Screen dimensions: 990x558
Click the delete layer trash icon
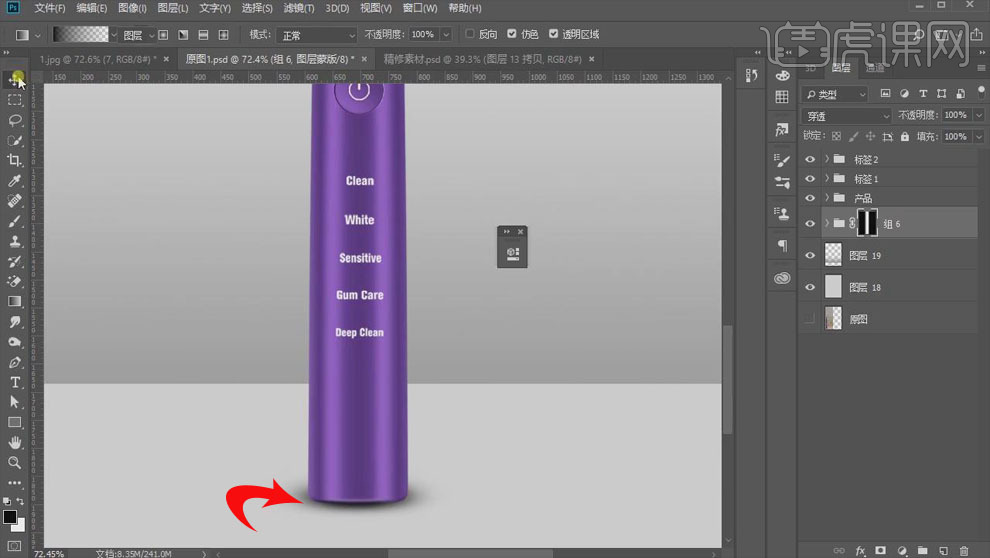(x=964, y=550)
